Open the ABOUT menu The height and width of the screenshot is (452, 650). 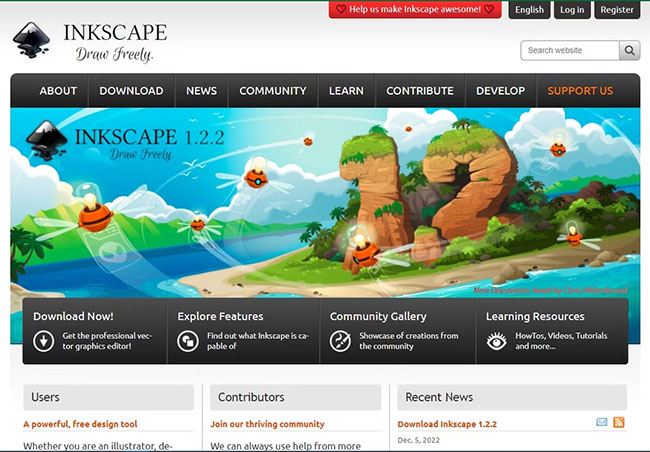click(x=58, y=91)
